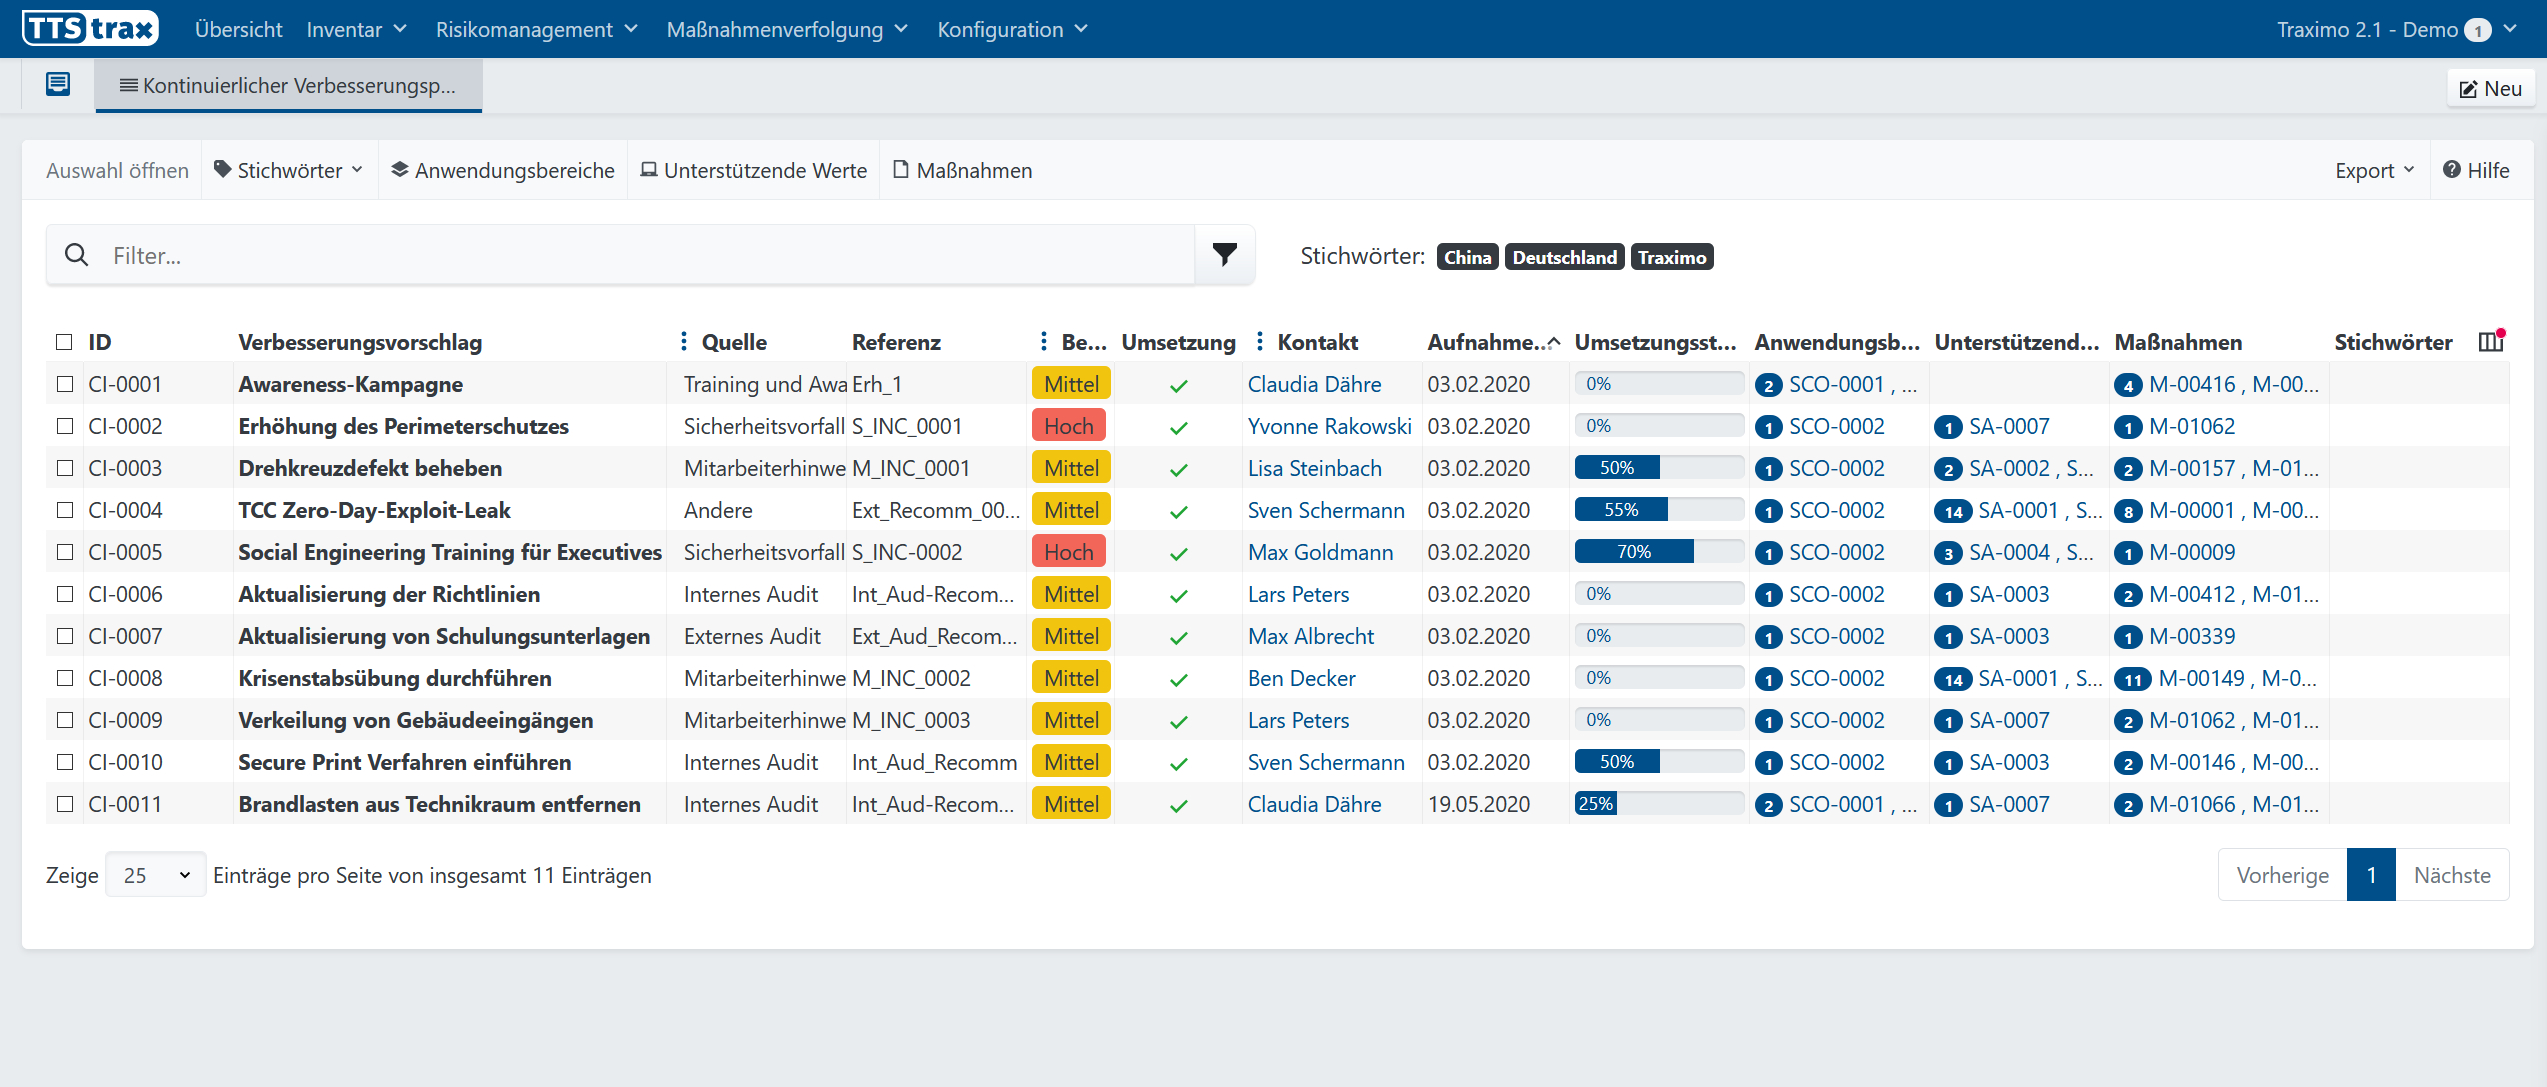Check the CI-0004 row checkbox
The width and height of the screenshot is (2547, 1087).
click(x=65, y=510)
